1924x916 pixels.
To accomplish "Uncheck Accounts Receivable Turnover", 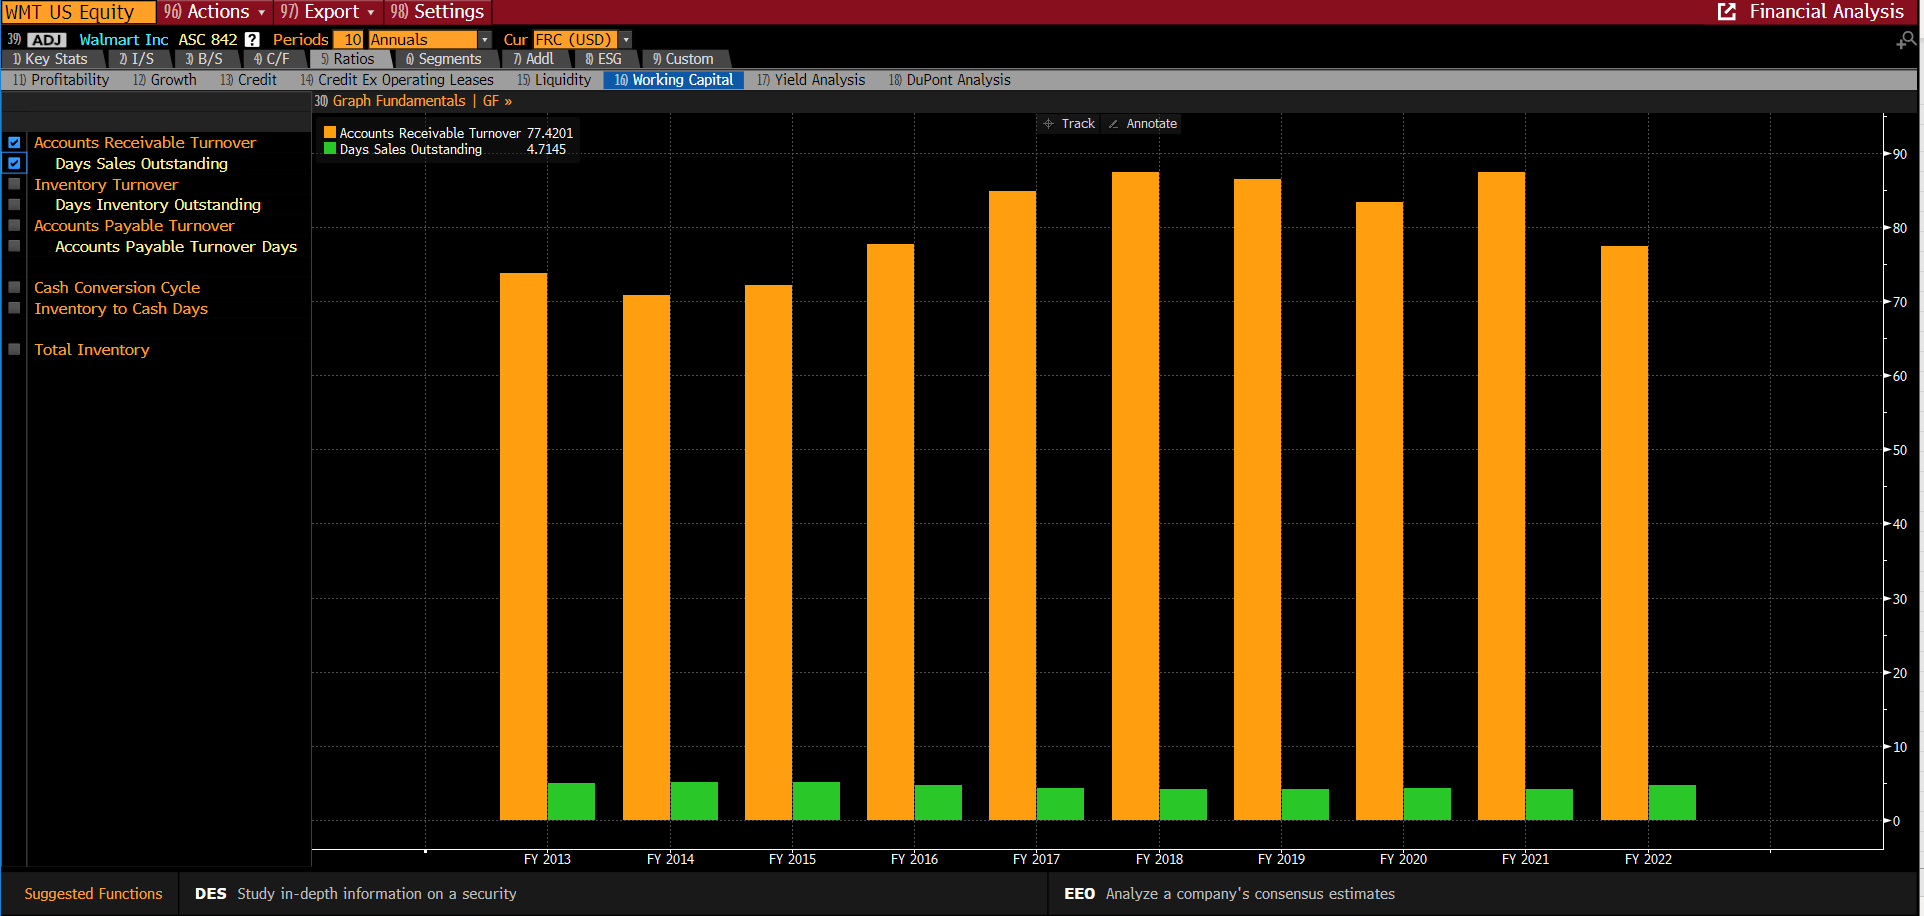I will (x=14, y=142).
